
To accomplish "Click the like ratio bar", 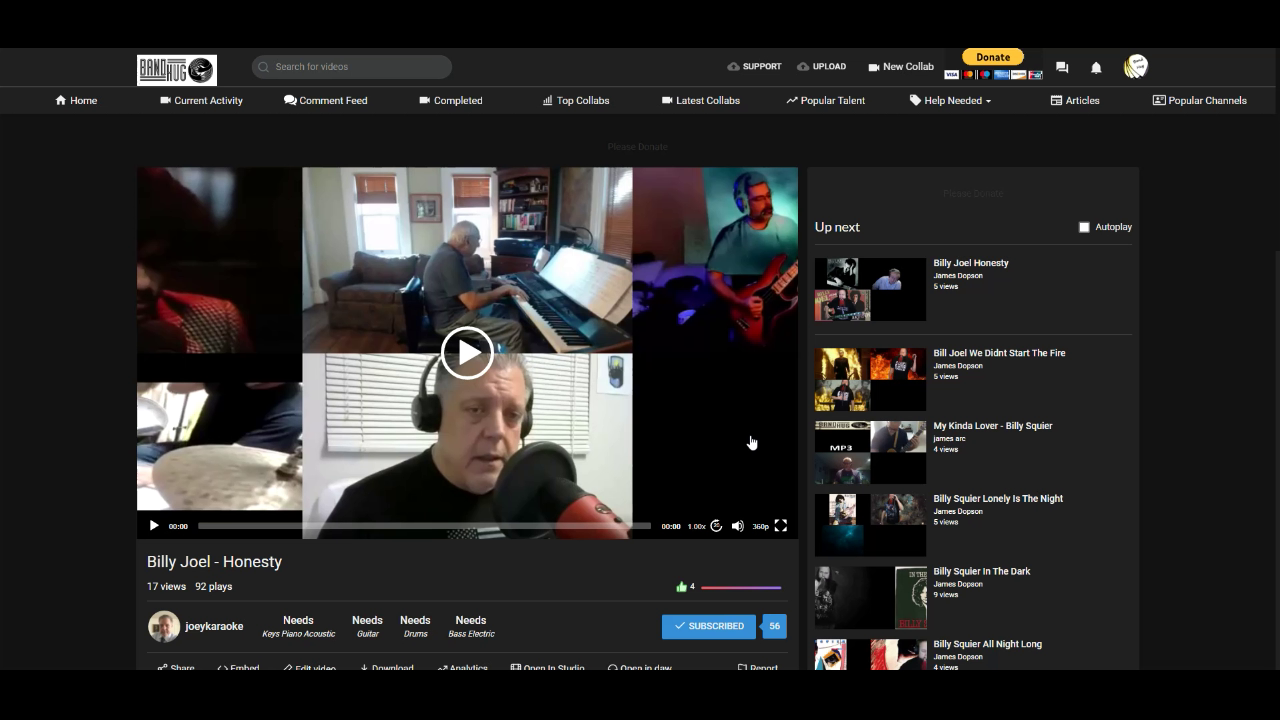I will coord(741,588).
